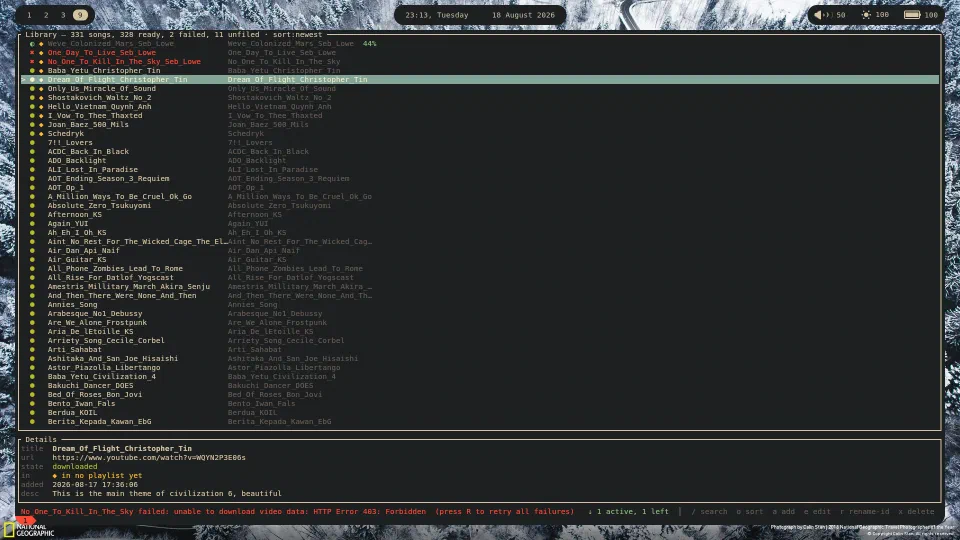The height and width of the screenshot is (540, 960).
Task: Select the Astor_Piazolla_Libertango row
Action: point(480,368)
